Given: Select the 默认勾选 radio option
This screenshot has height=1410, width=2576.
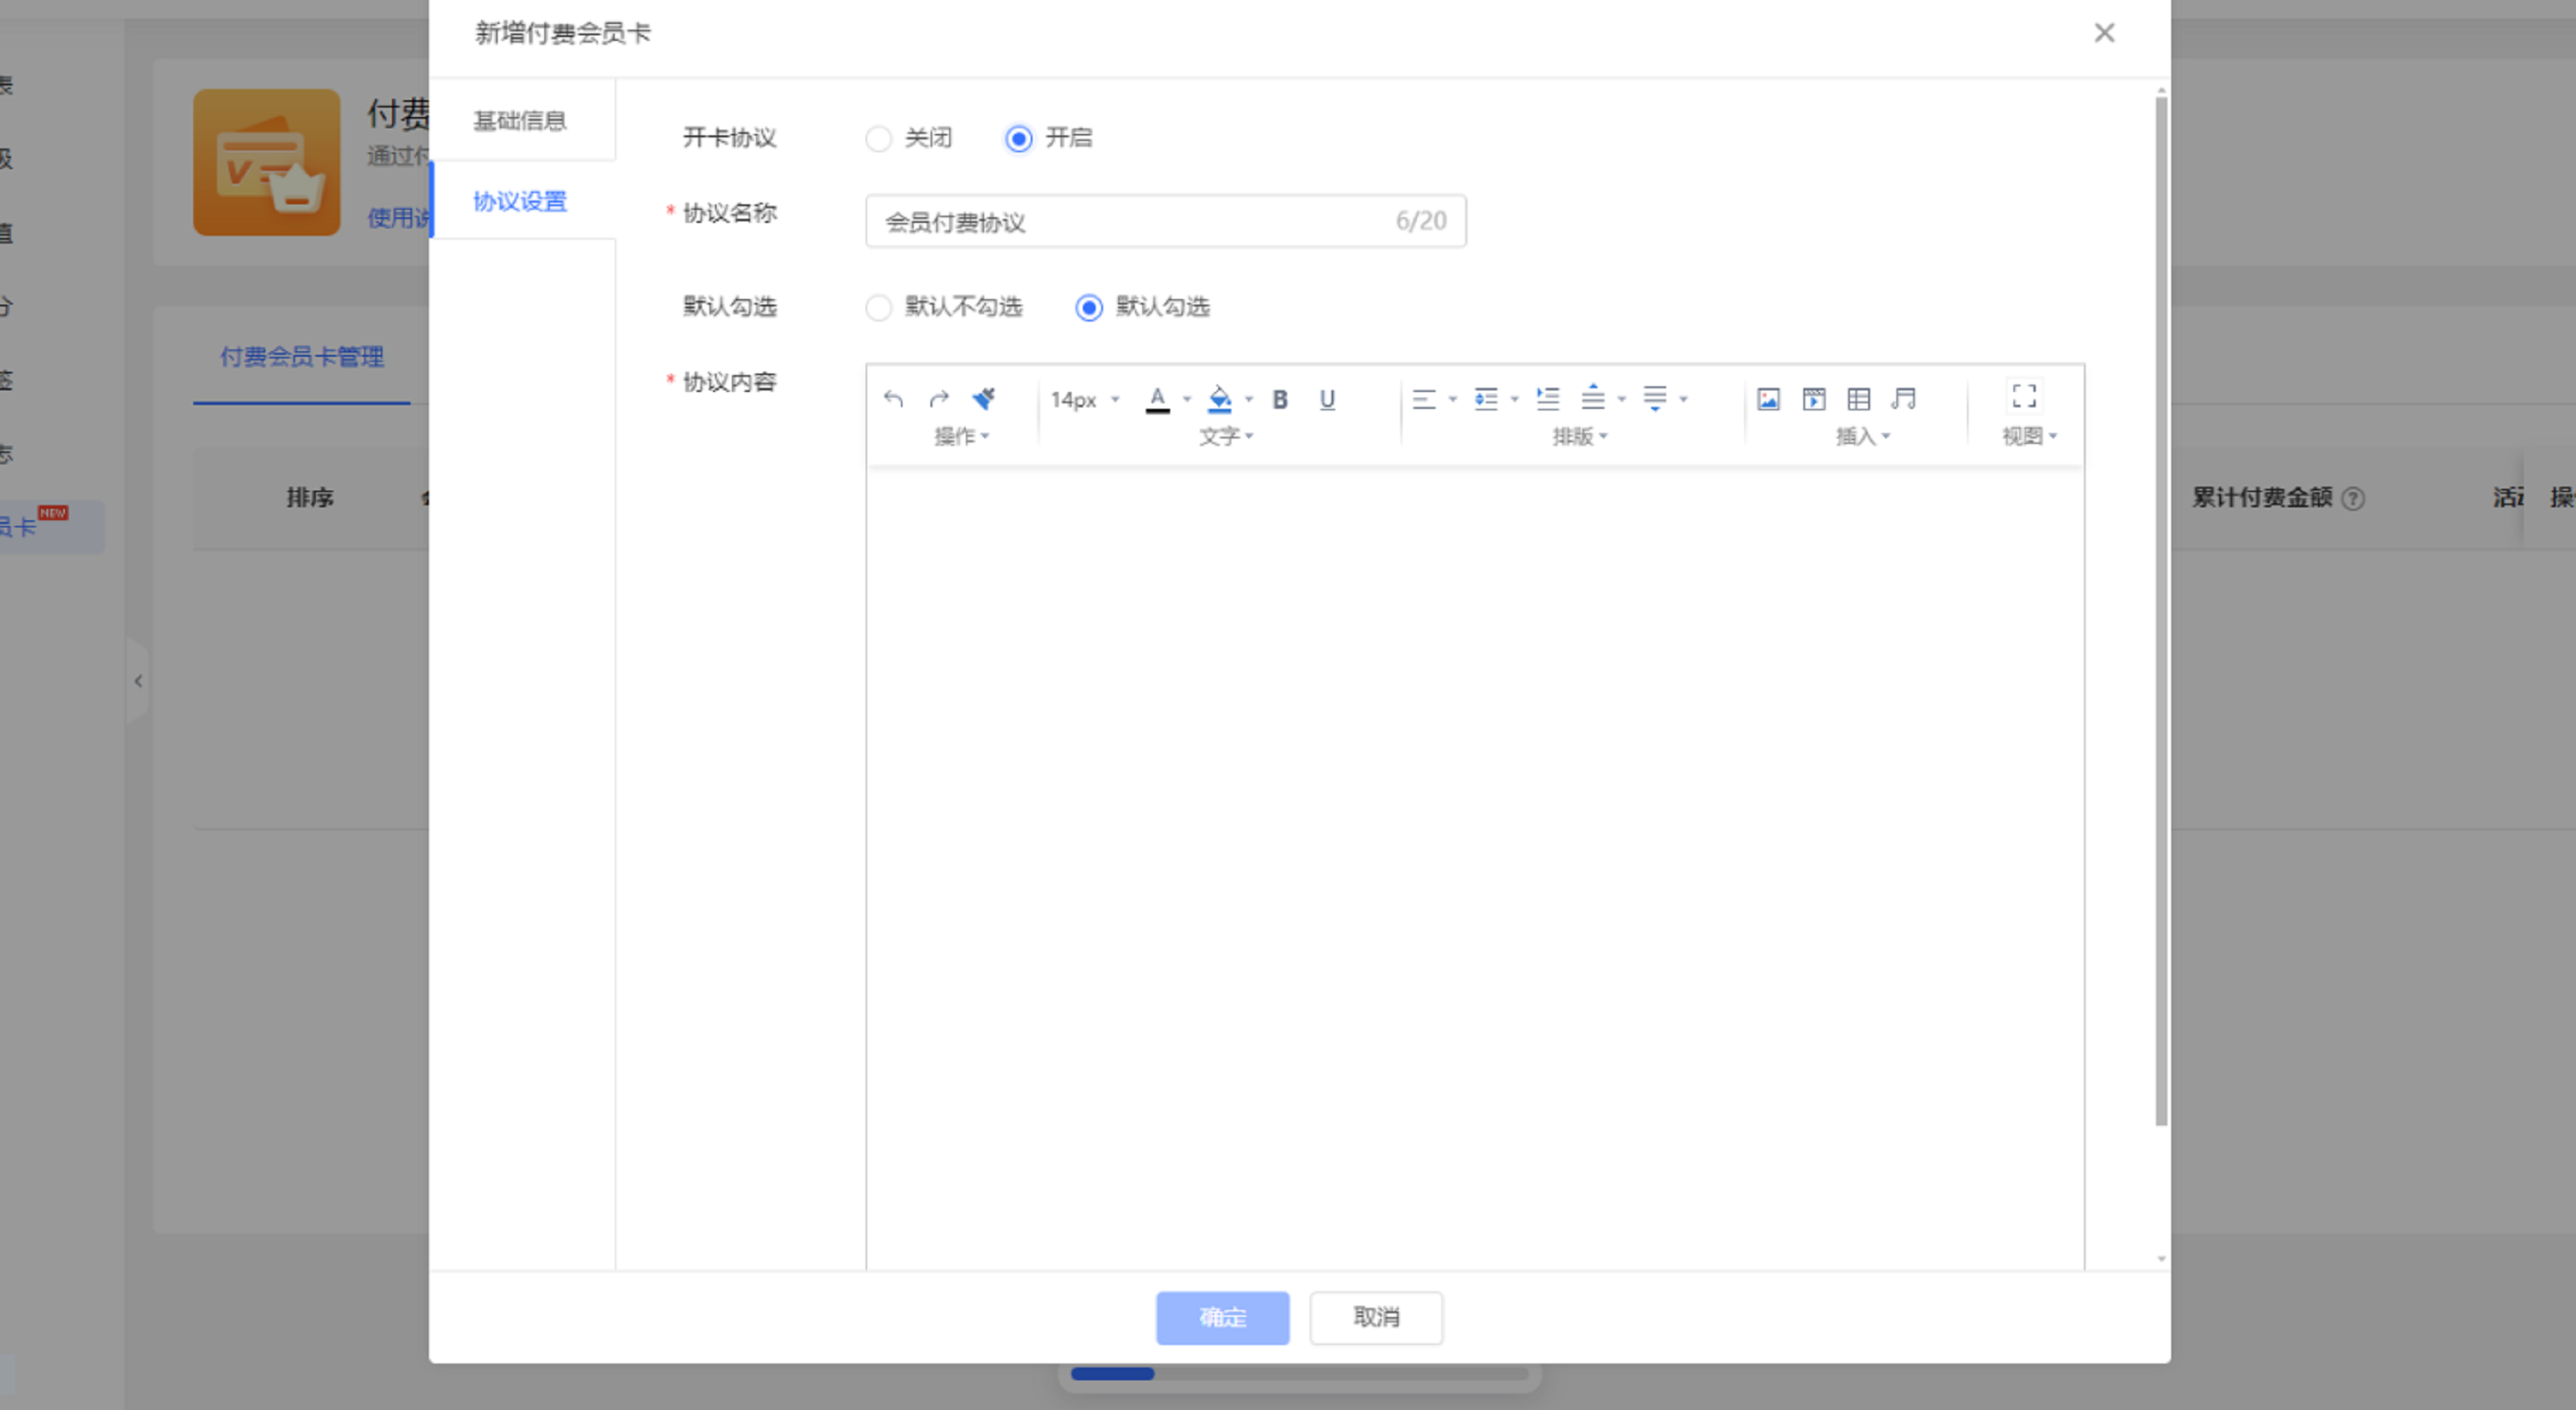Looking at the screenshot, I should 1089,307.
